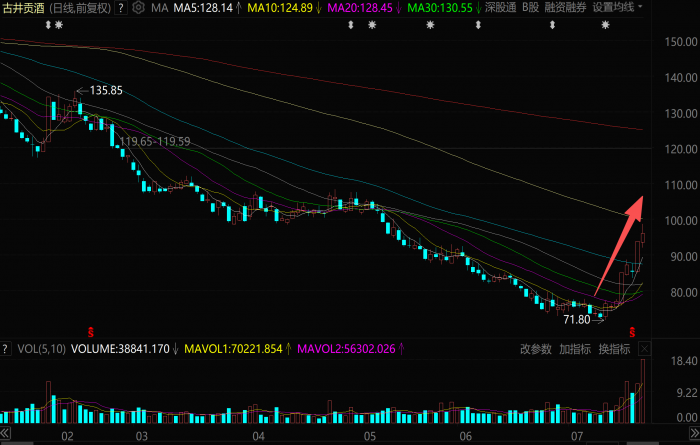Open 换指标 to switch indicator
The height and width of the screenshot is (445, 700).
(x=614, y=349)
